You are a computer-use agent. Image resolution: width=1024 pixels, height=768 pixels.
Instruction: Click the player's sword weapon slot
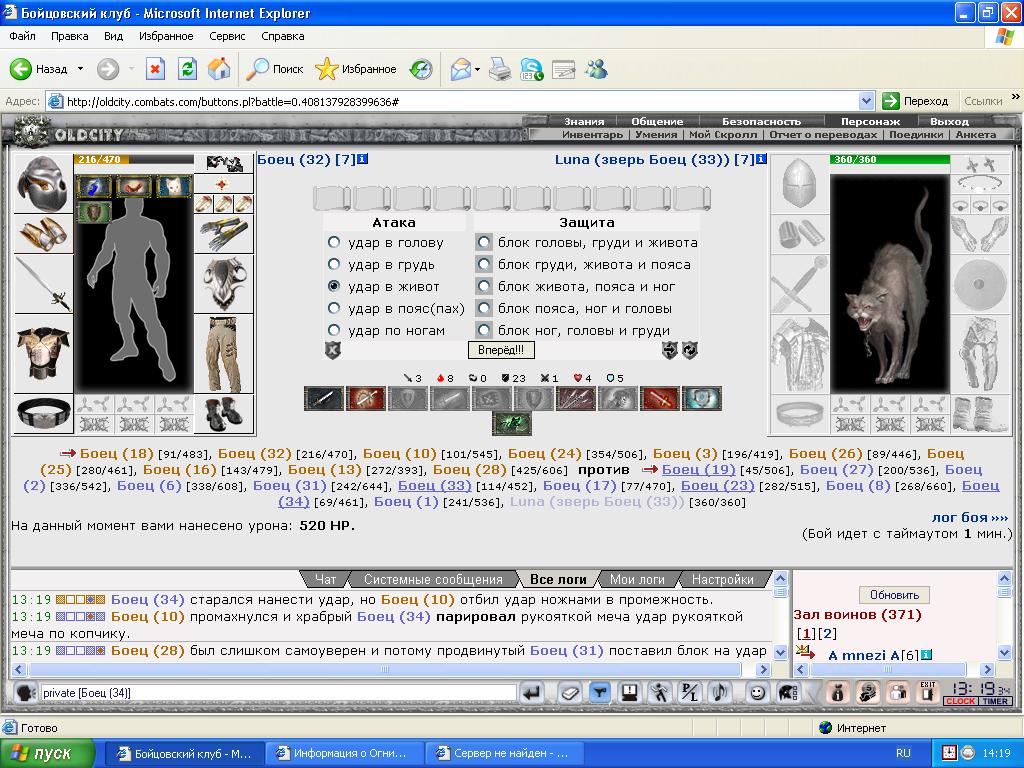click(x=43, y=283)
